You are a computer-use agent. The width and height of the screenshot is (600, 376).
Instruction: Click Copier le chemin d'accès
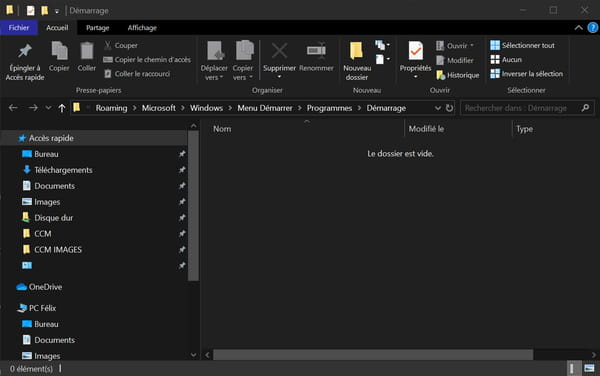[x=147, y=60]
